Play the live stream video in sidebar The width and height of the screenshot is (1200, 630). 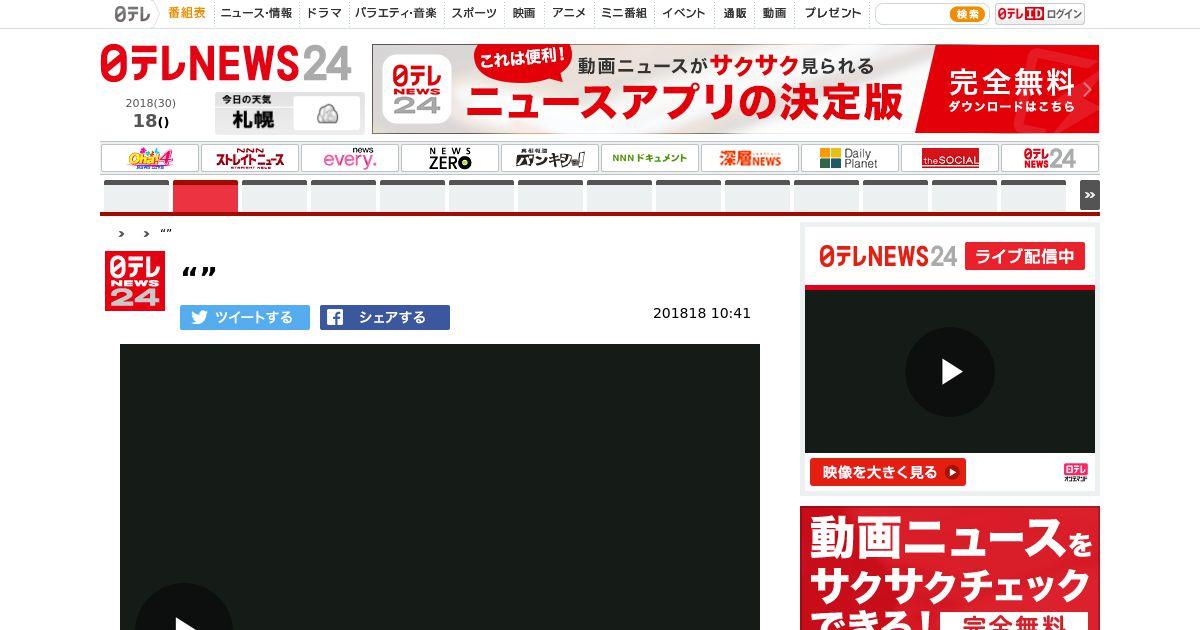[950, 372]
